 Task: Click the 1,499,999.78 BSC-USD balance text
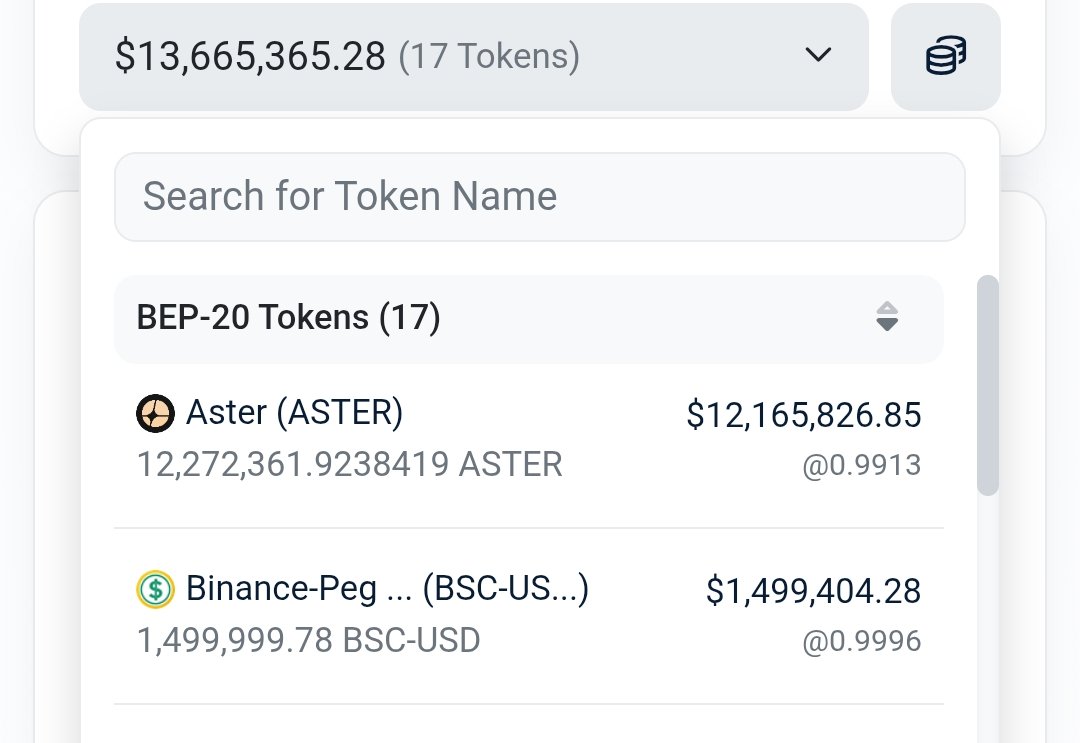coord(308,640)
